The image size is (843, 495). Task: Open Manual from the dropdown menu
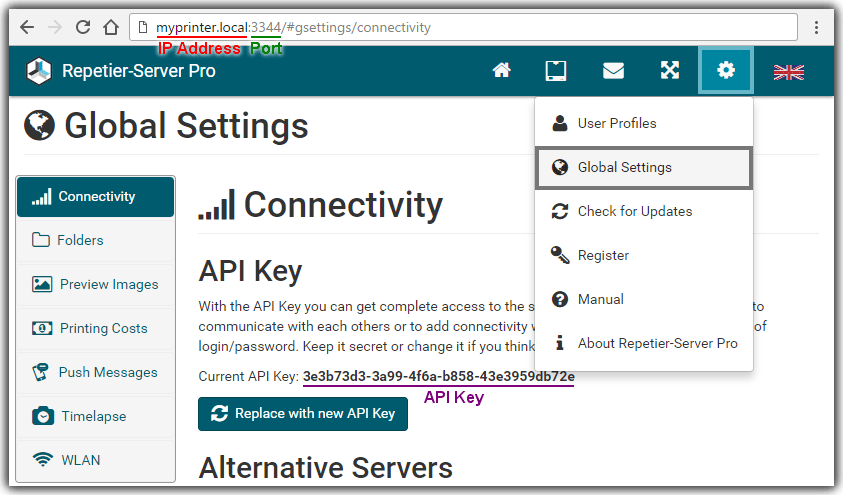click(644, 299)
